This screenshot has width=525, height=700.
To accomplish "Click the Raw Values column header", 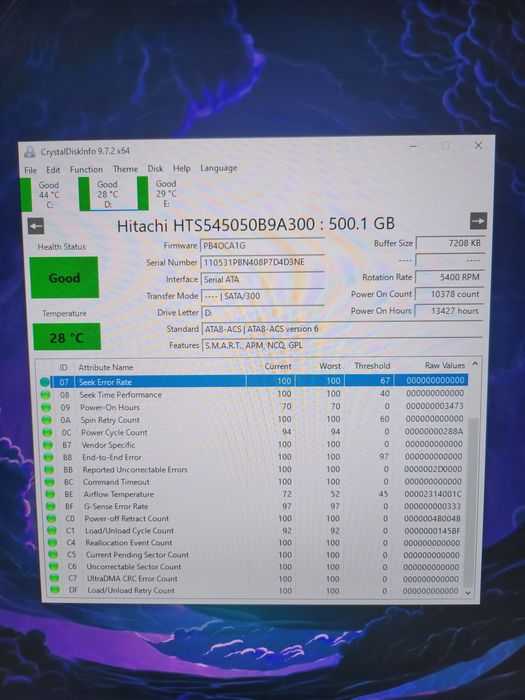I will tap(445, 365).
